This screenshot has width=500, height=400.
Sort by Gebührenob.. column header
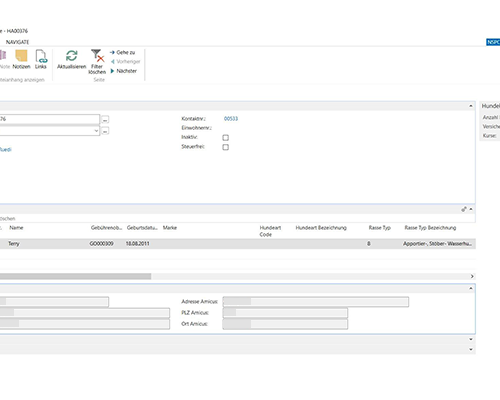tap(106, 228)
